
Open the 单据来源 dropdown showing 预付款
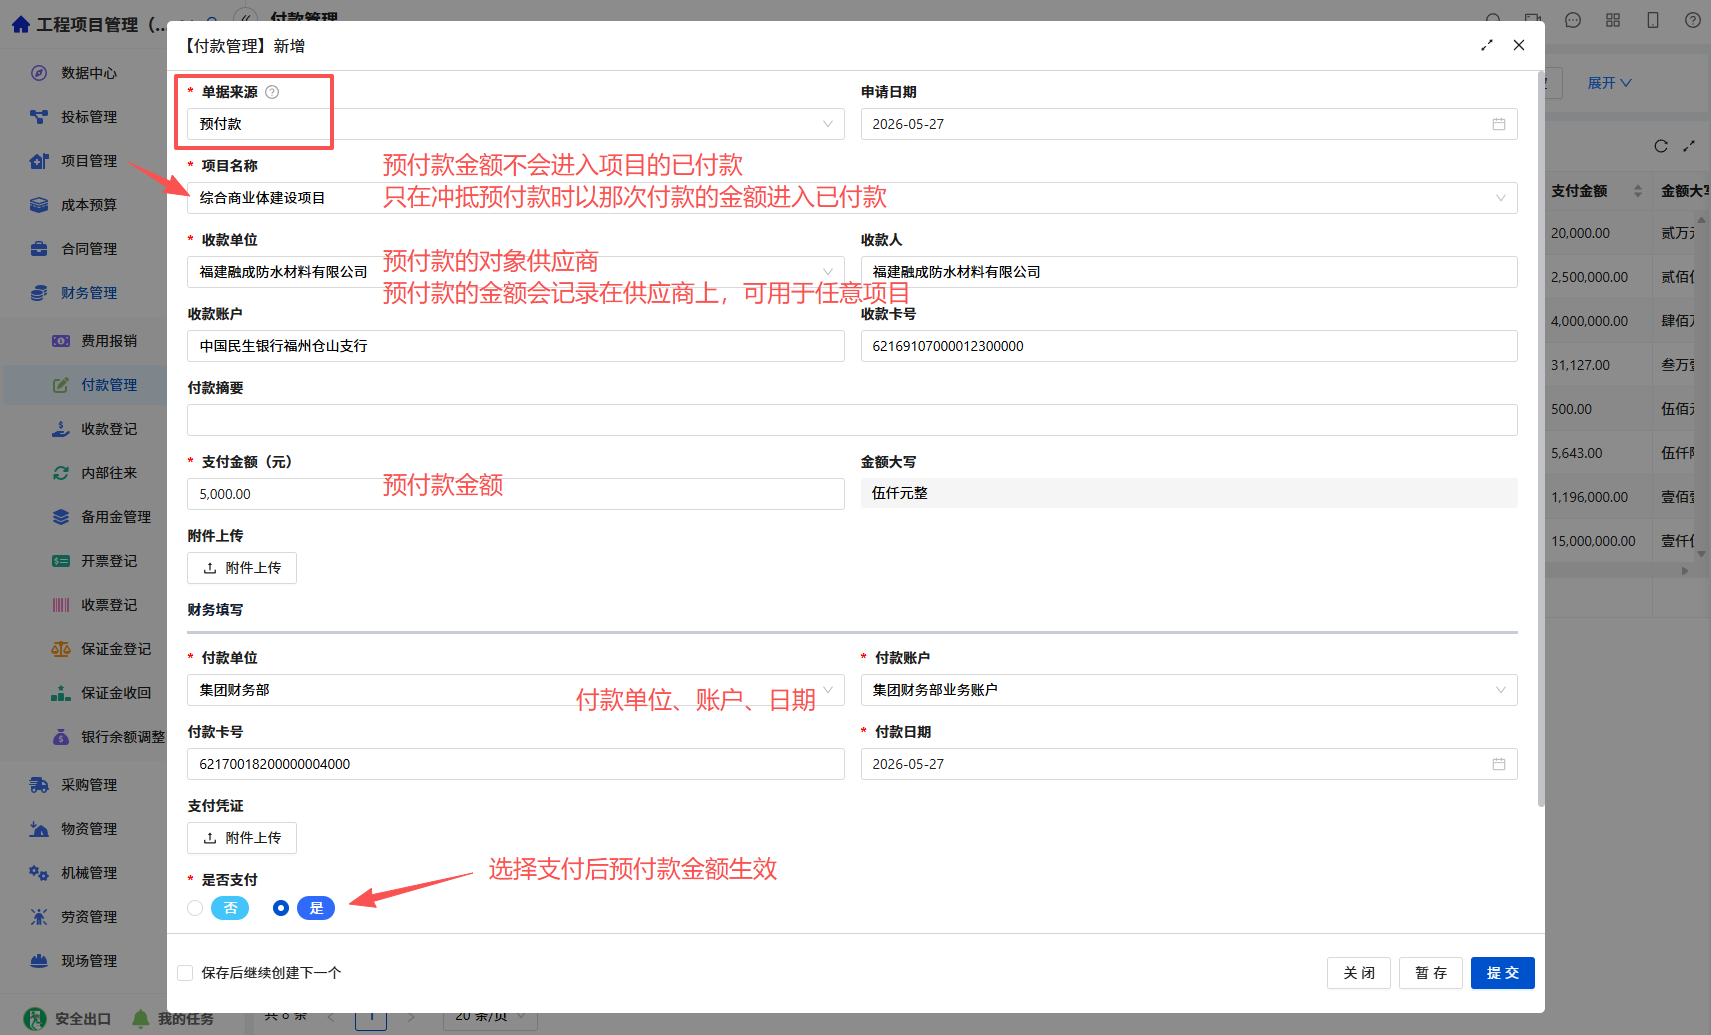pyautogui.click(x=516, y=124)
